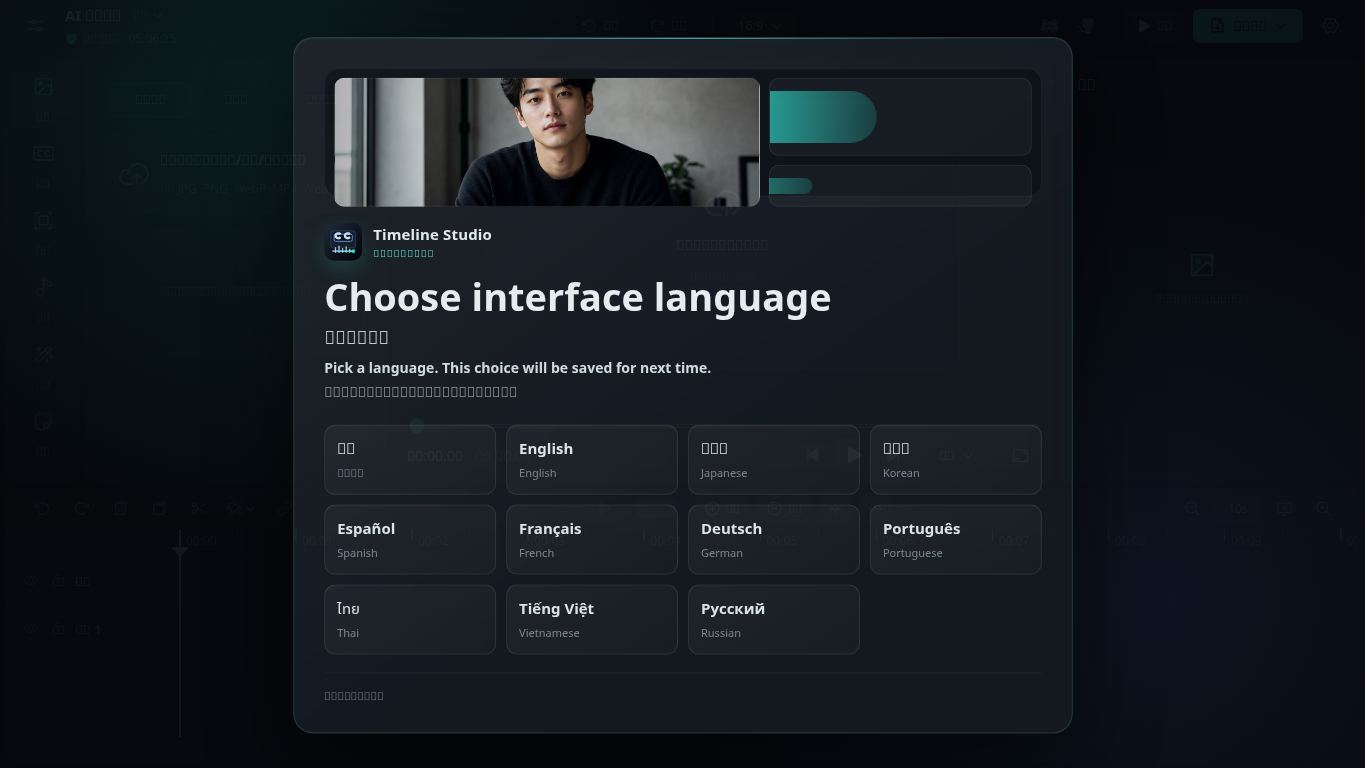Open the image media panel in the sidebar
1365x768 pixels.
(x=43, y=87)
